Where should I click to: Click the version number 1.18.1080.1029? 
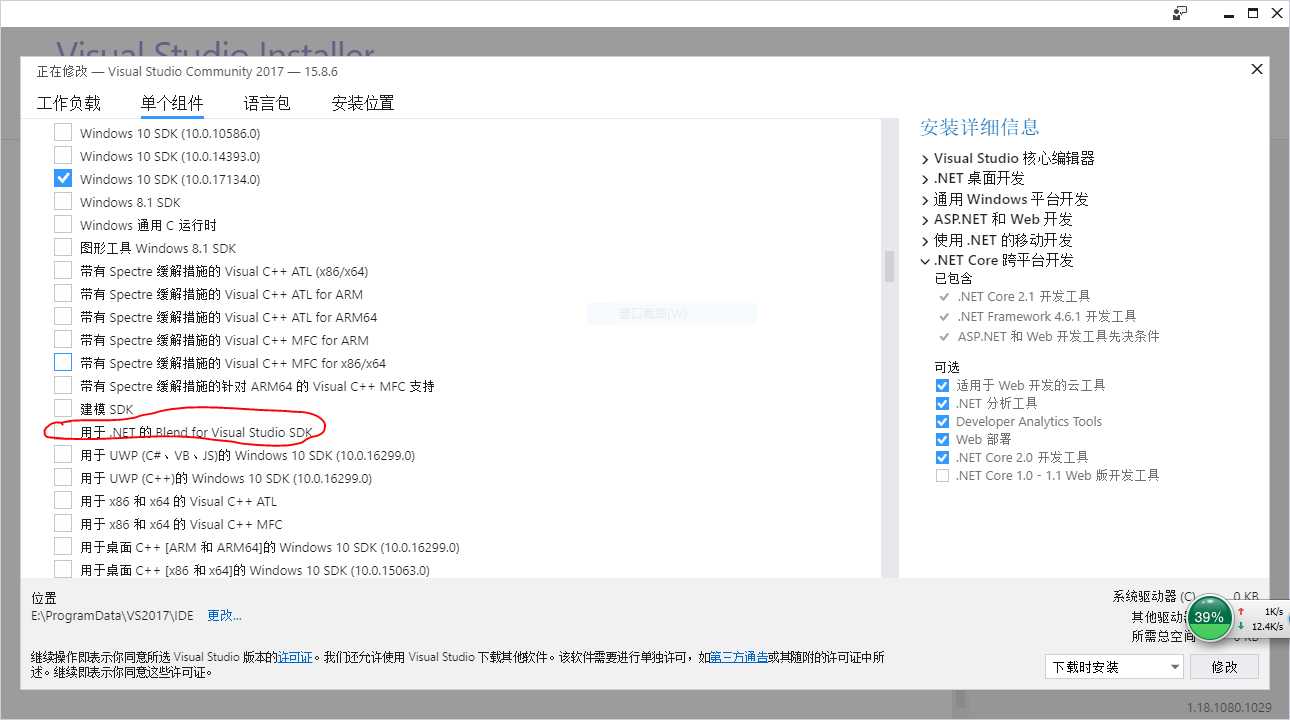click(x=1229, y=706)
